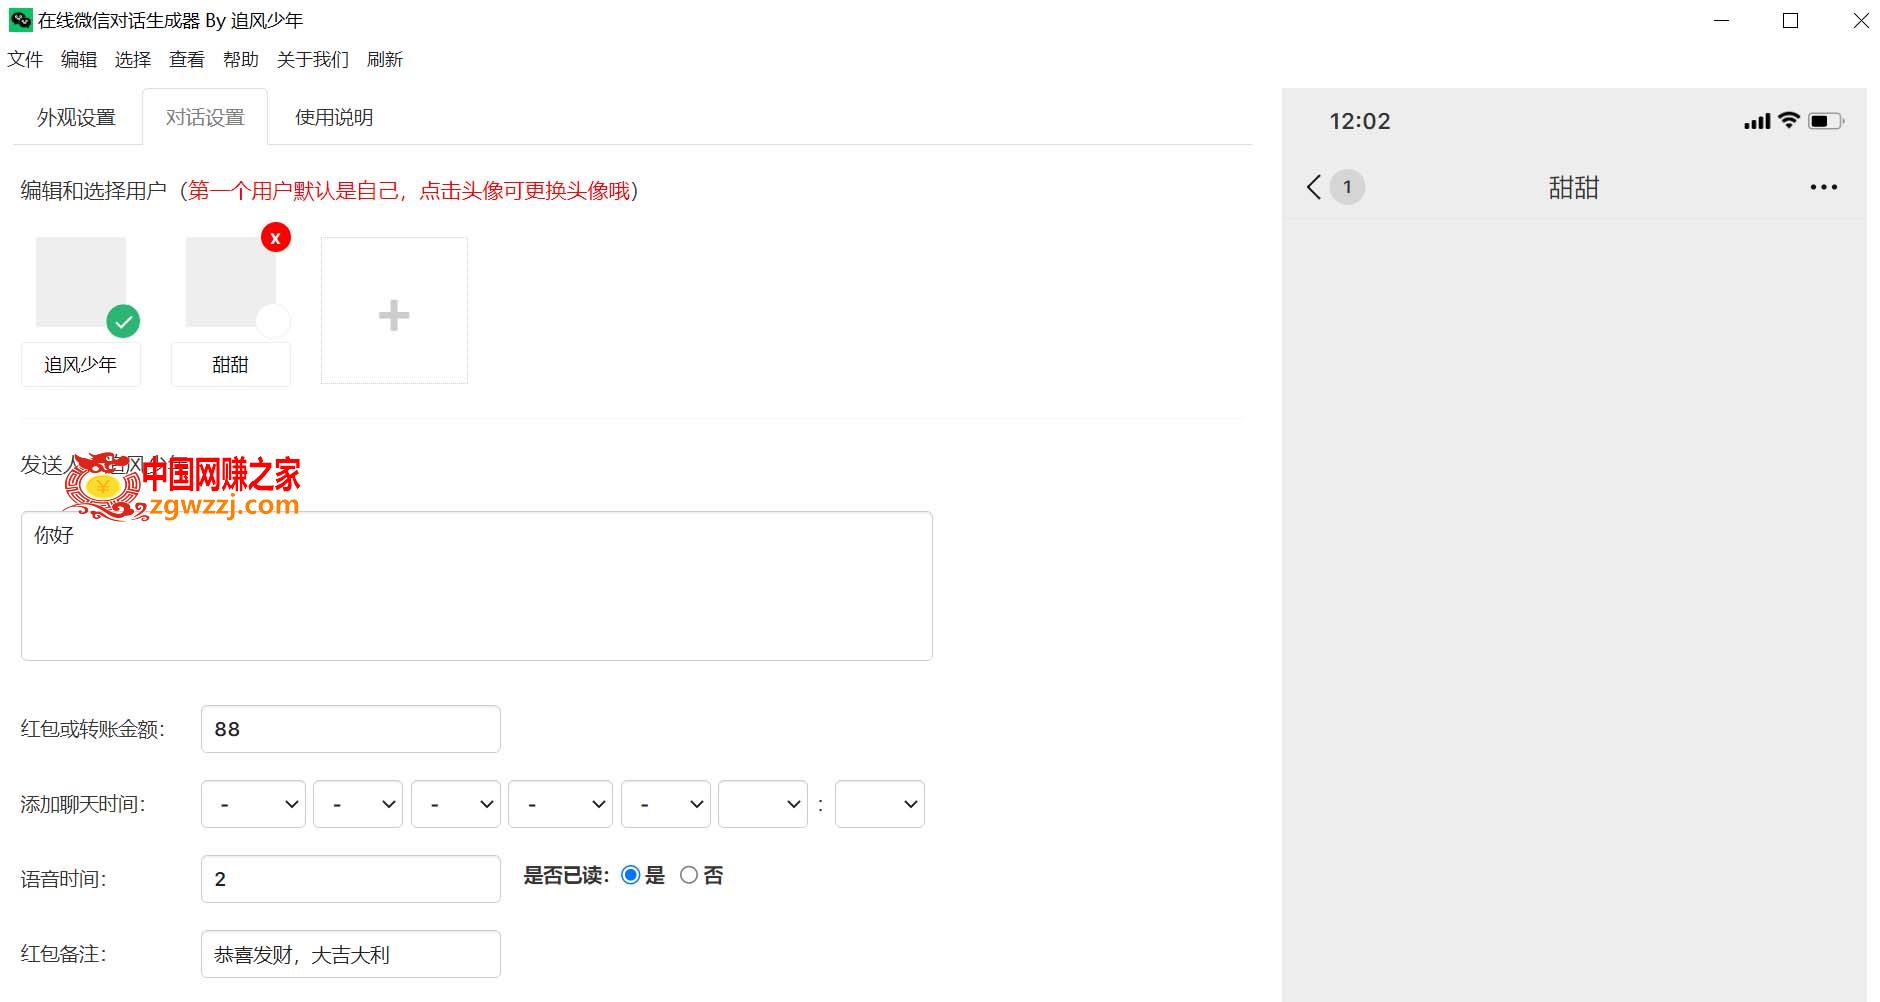Open the three-dot menu in chat header
The width and height of the screenshot is (1880, 1002).
[x=1824, y=187]
